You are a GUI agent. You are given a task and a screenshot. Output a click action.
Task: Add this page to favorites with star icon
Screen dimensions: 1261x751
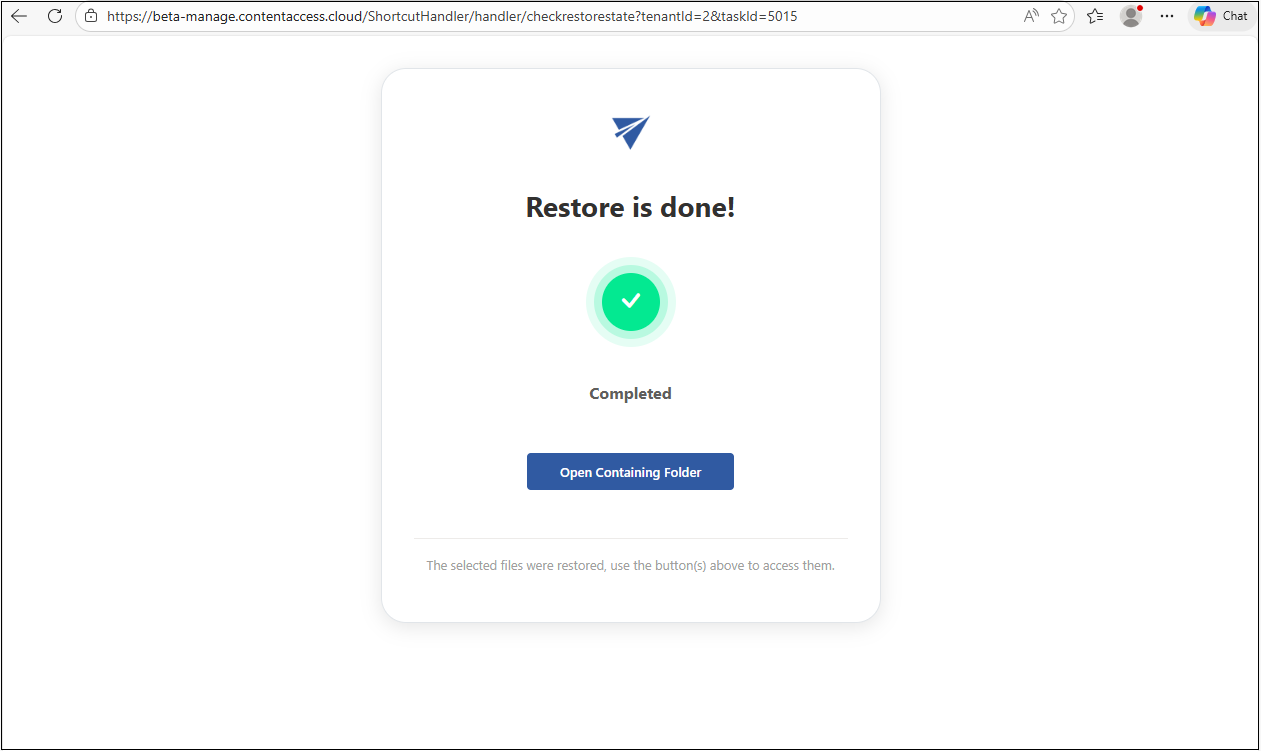pyautogui.click(x=1059, y=16)
